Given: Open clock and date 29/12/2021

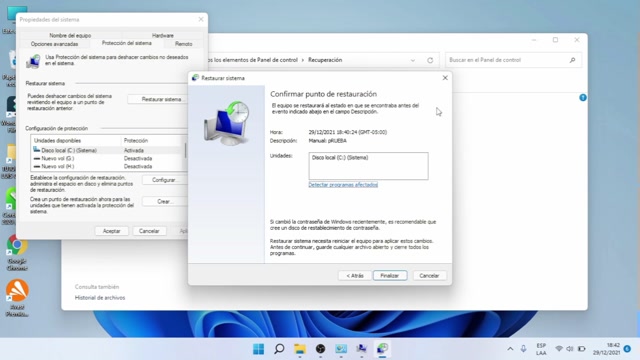Looking at the screenshot, I should (x=606, y=349).
